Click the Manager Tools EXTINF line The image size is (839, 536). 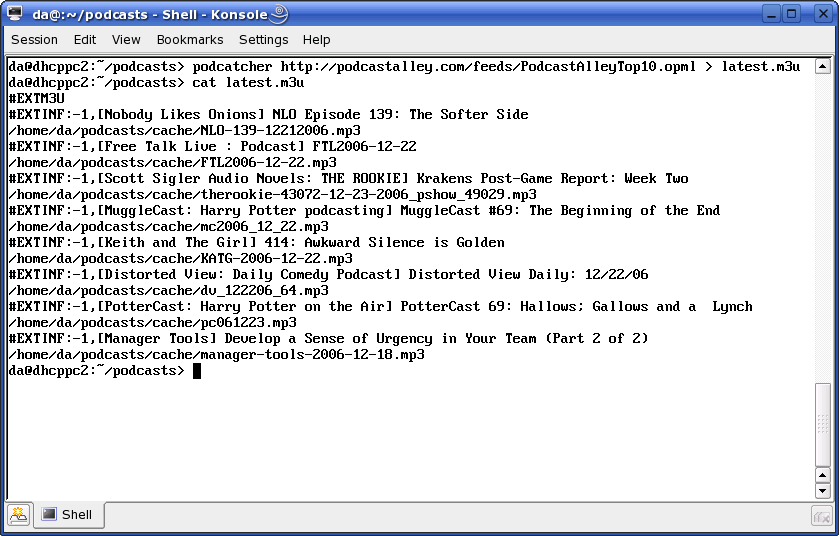(x=329, y=339)
